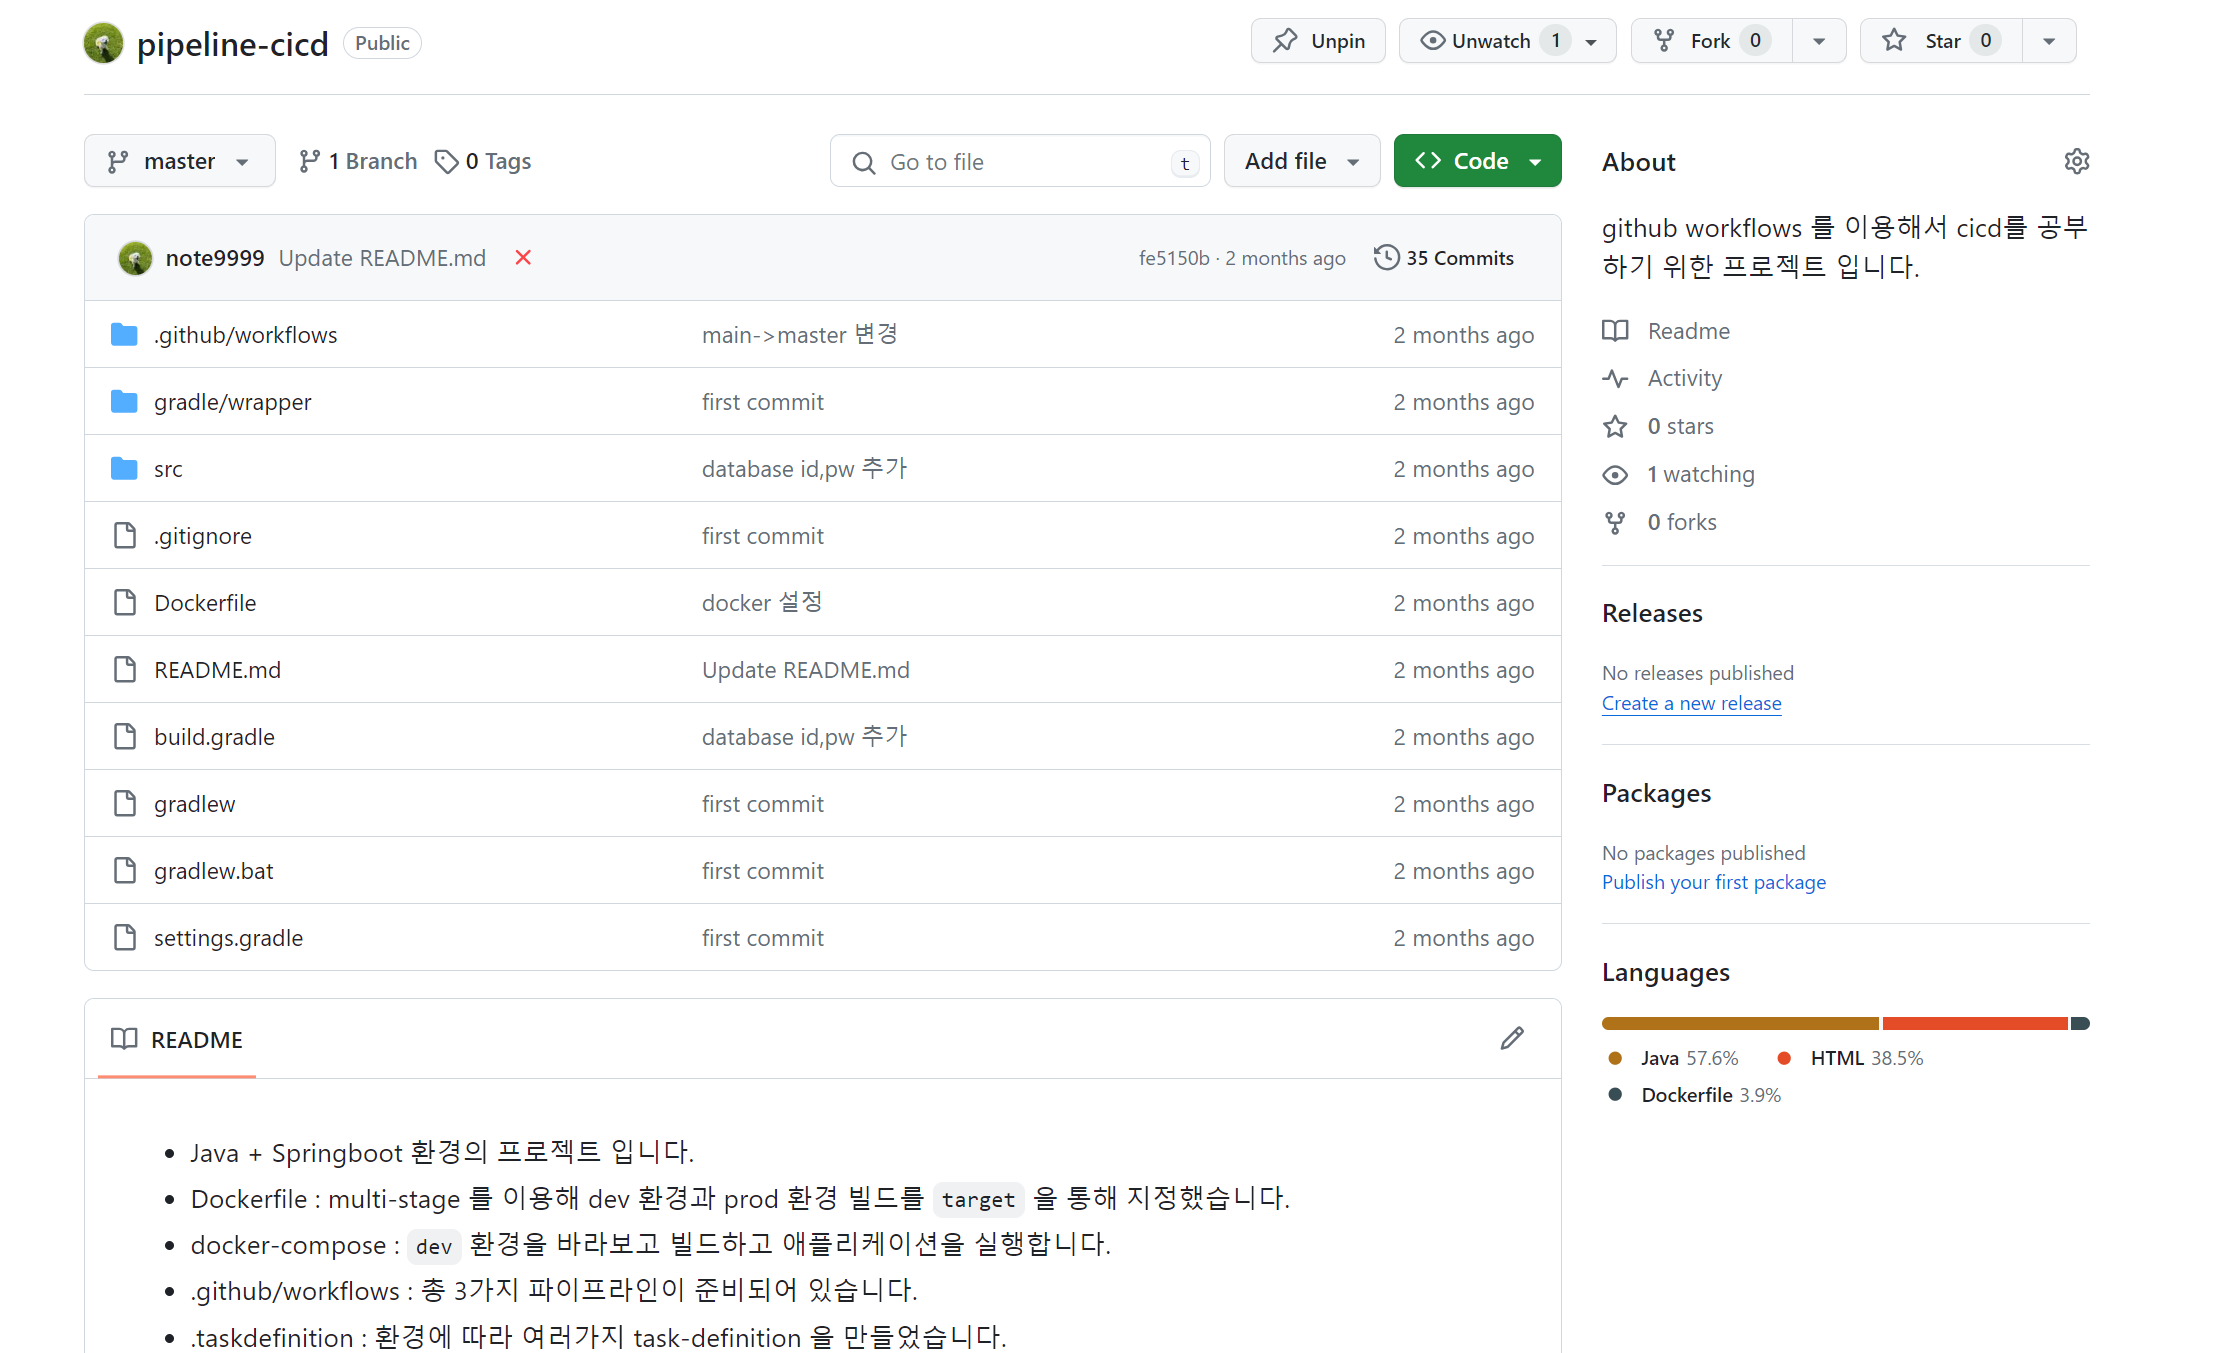This screenshot has height=1353, width=2213.
Task: Click the Readme book icon in About
Action: (1615, 331)
